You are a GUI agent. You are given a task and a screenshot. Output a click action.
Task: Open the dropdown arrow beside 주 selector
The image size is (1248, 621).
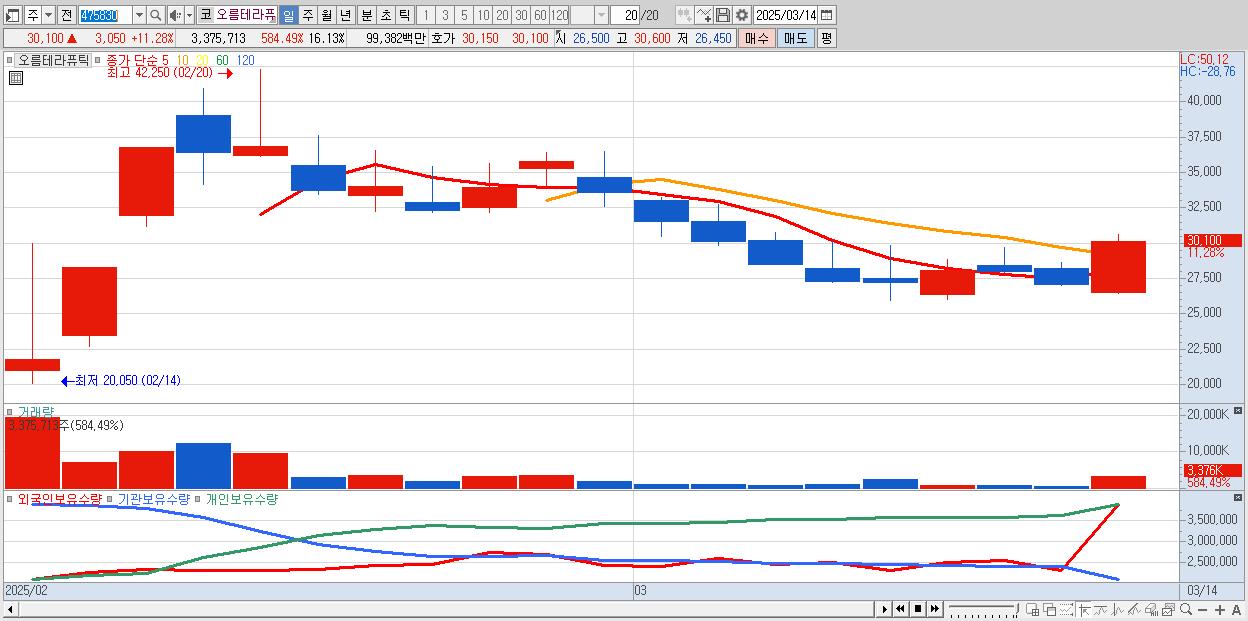tap(49, 15)
